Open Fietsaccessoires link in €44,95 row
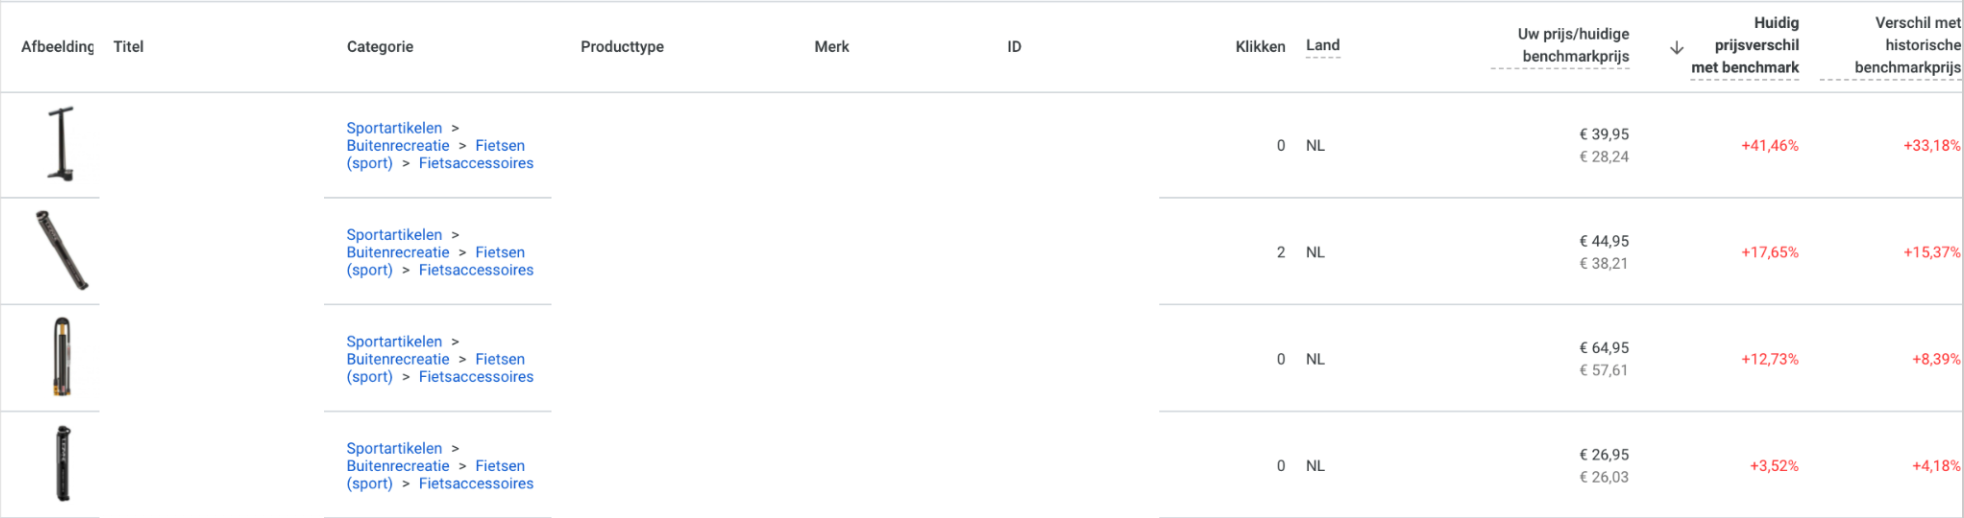This screenshot has height=518, width=1964. coord(476,270)
